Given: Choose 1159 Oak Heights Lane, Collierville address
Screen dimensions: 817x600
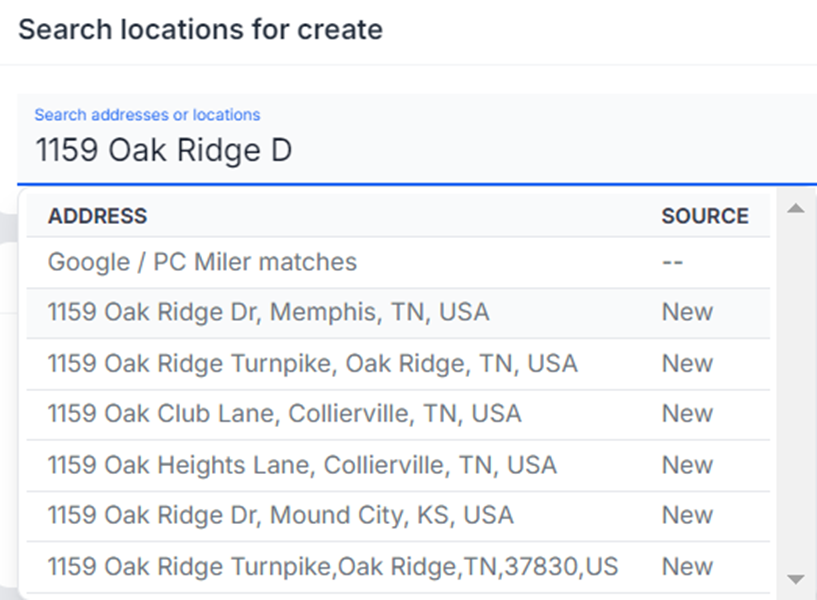Looking at the screenshot, I should coord(302,465).
